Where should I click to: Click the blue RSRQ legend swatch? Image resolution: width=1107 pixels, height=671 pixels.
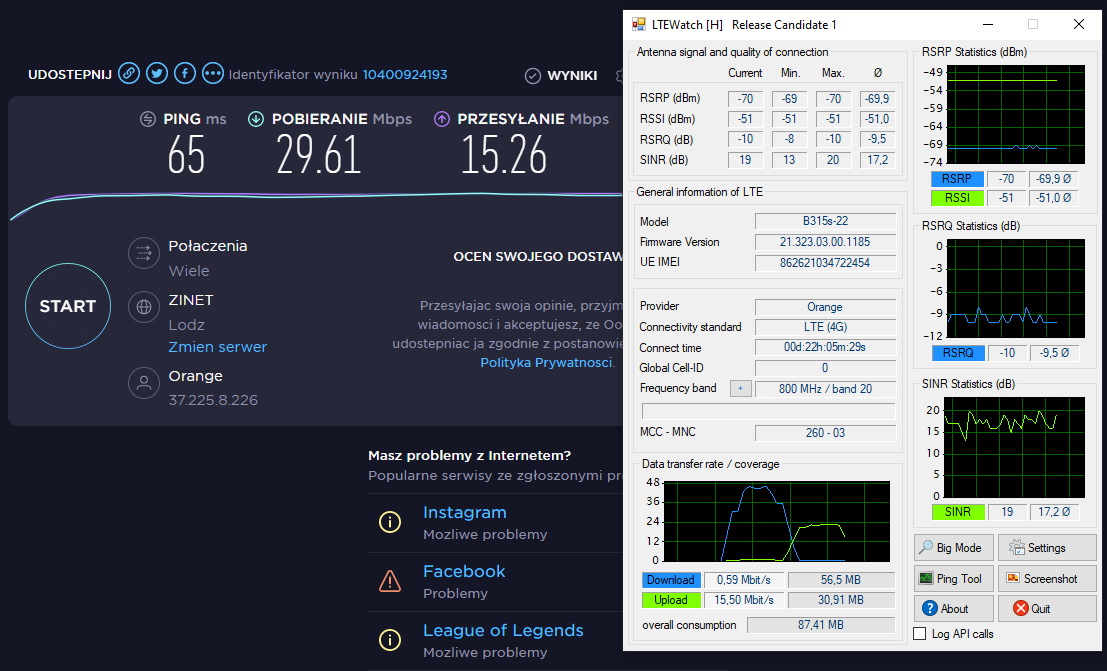point(957,352)
